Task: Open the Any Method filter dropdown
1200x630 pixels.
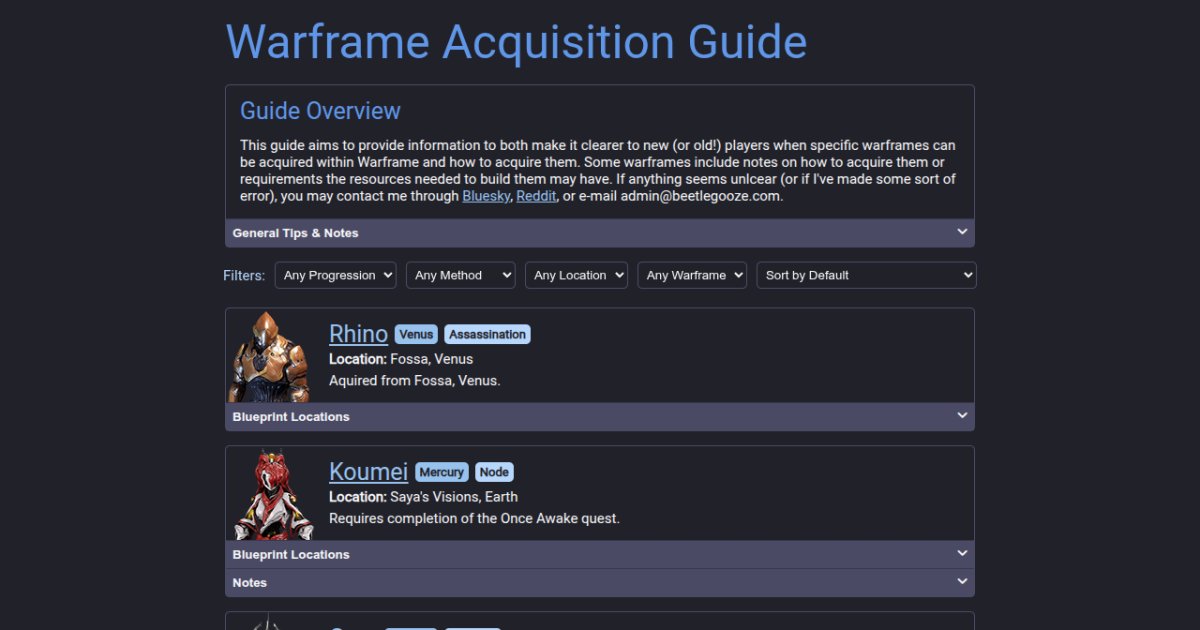Action: click(460, 275)
